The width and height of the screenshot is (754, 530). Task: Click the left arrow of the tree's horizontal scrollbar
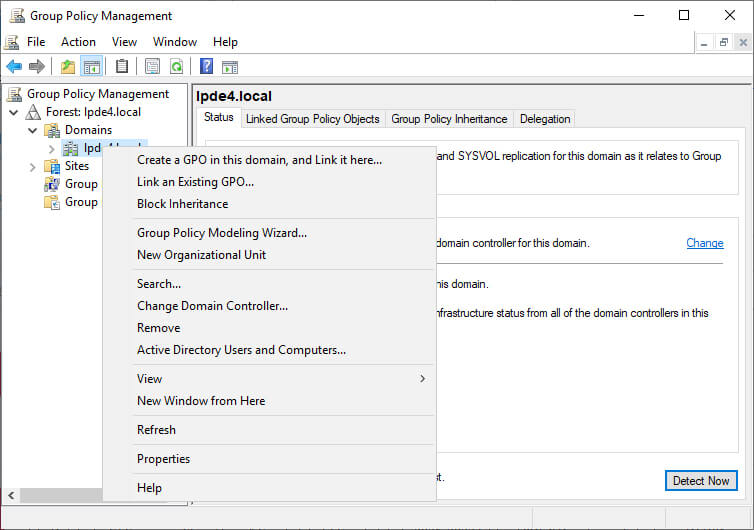[x=11, y=495]
